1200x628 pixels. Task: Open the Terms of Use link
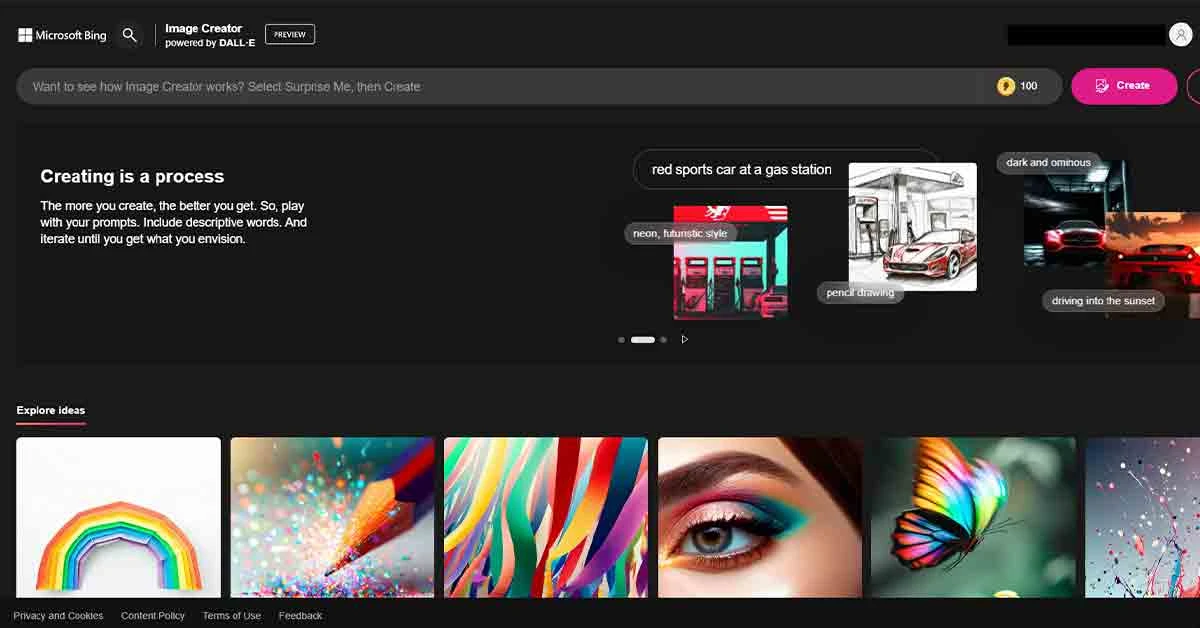click(232, 616)
